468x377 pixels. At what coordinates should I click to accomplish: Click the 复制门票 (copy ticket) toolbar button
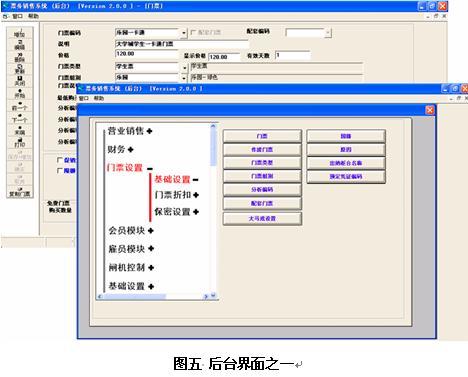20,192
